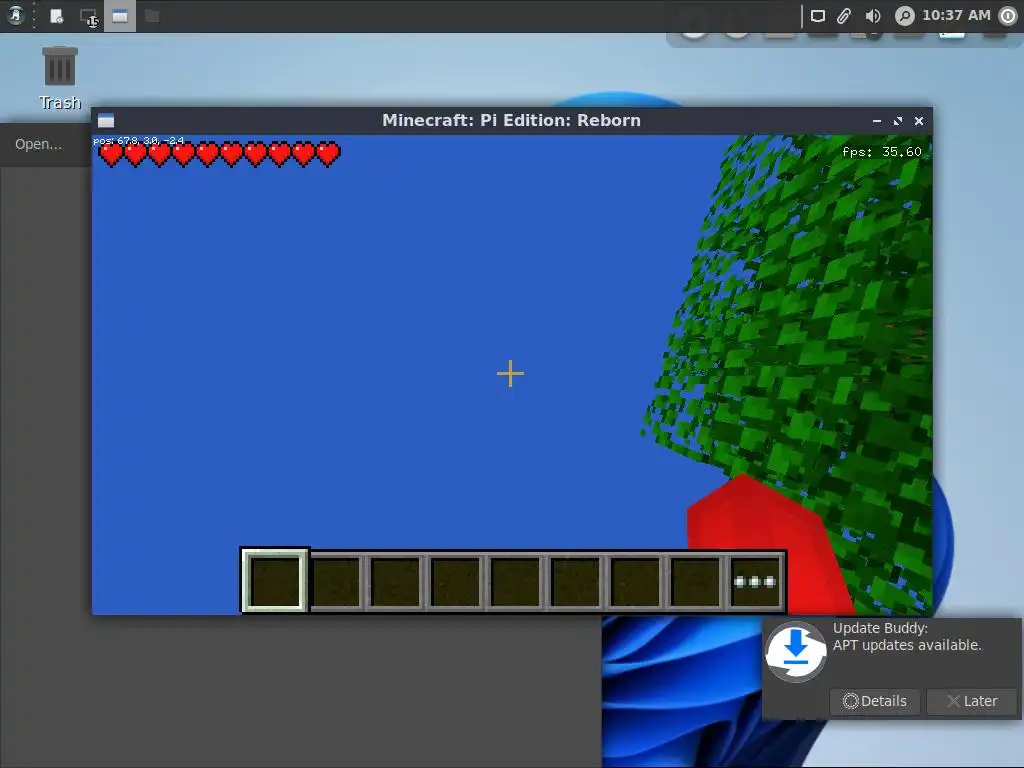Select the seventh hotbar slot
Image resolution: width=1024 pixels, height=768 pixels.
pyautogui.click(x=635, y=581)
